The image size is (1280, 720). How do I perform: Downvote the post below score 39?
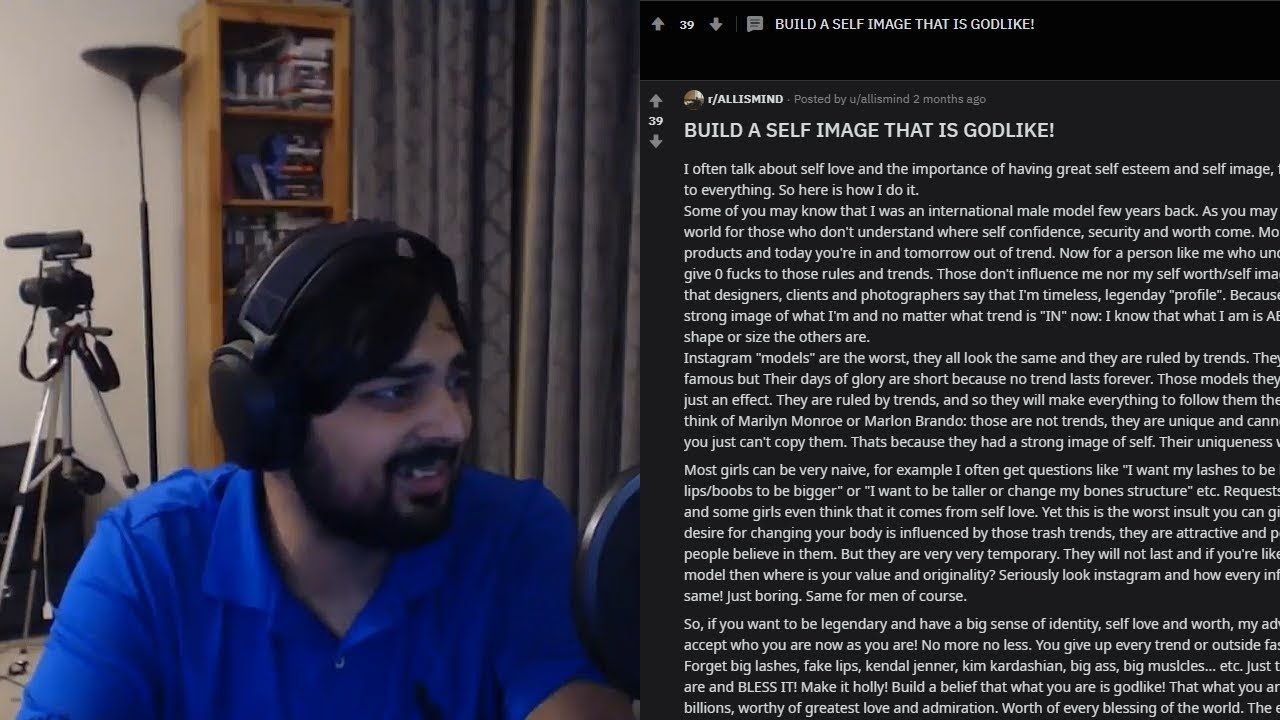(x=656, y=142)
